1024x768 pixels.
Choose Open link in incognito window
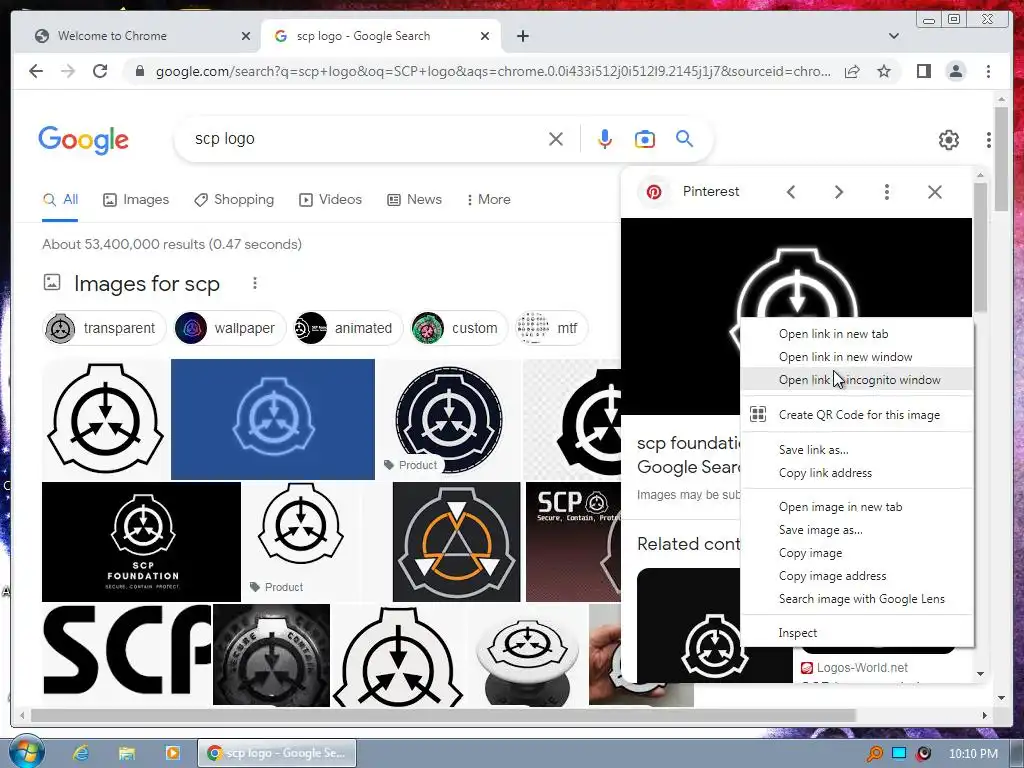coord(857,379)
